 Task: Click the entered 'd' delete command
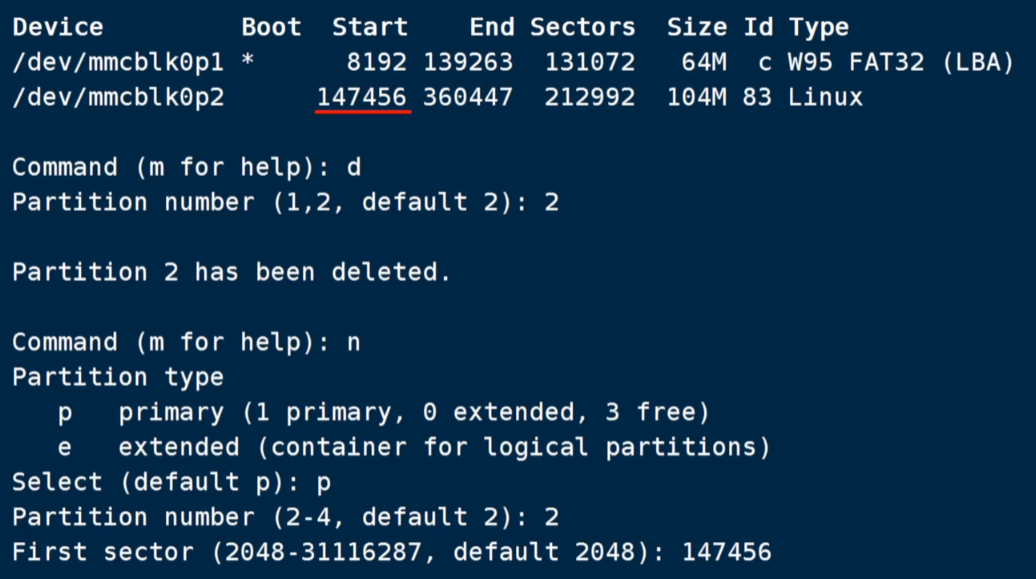click(x=353, y=167)
